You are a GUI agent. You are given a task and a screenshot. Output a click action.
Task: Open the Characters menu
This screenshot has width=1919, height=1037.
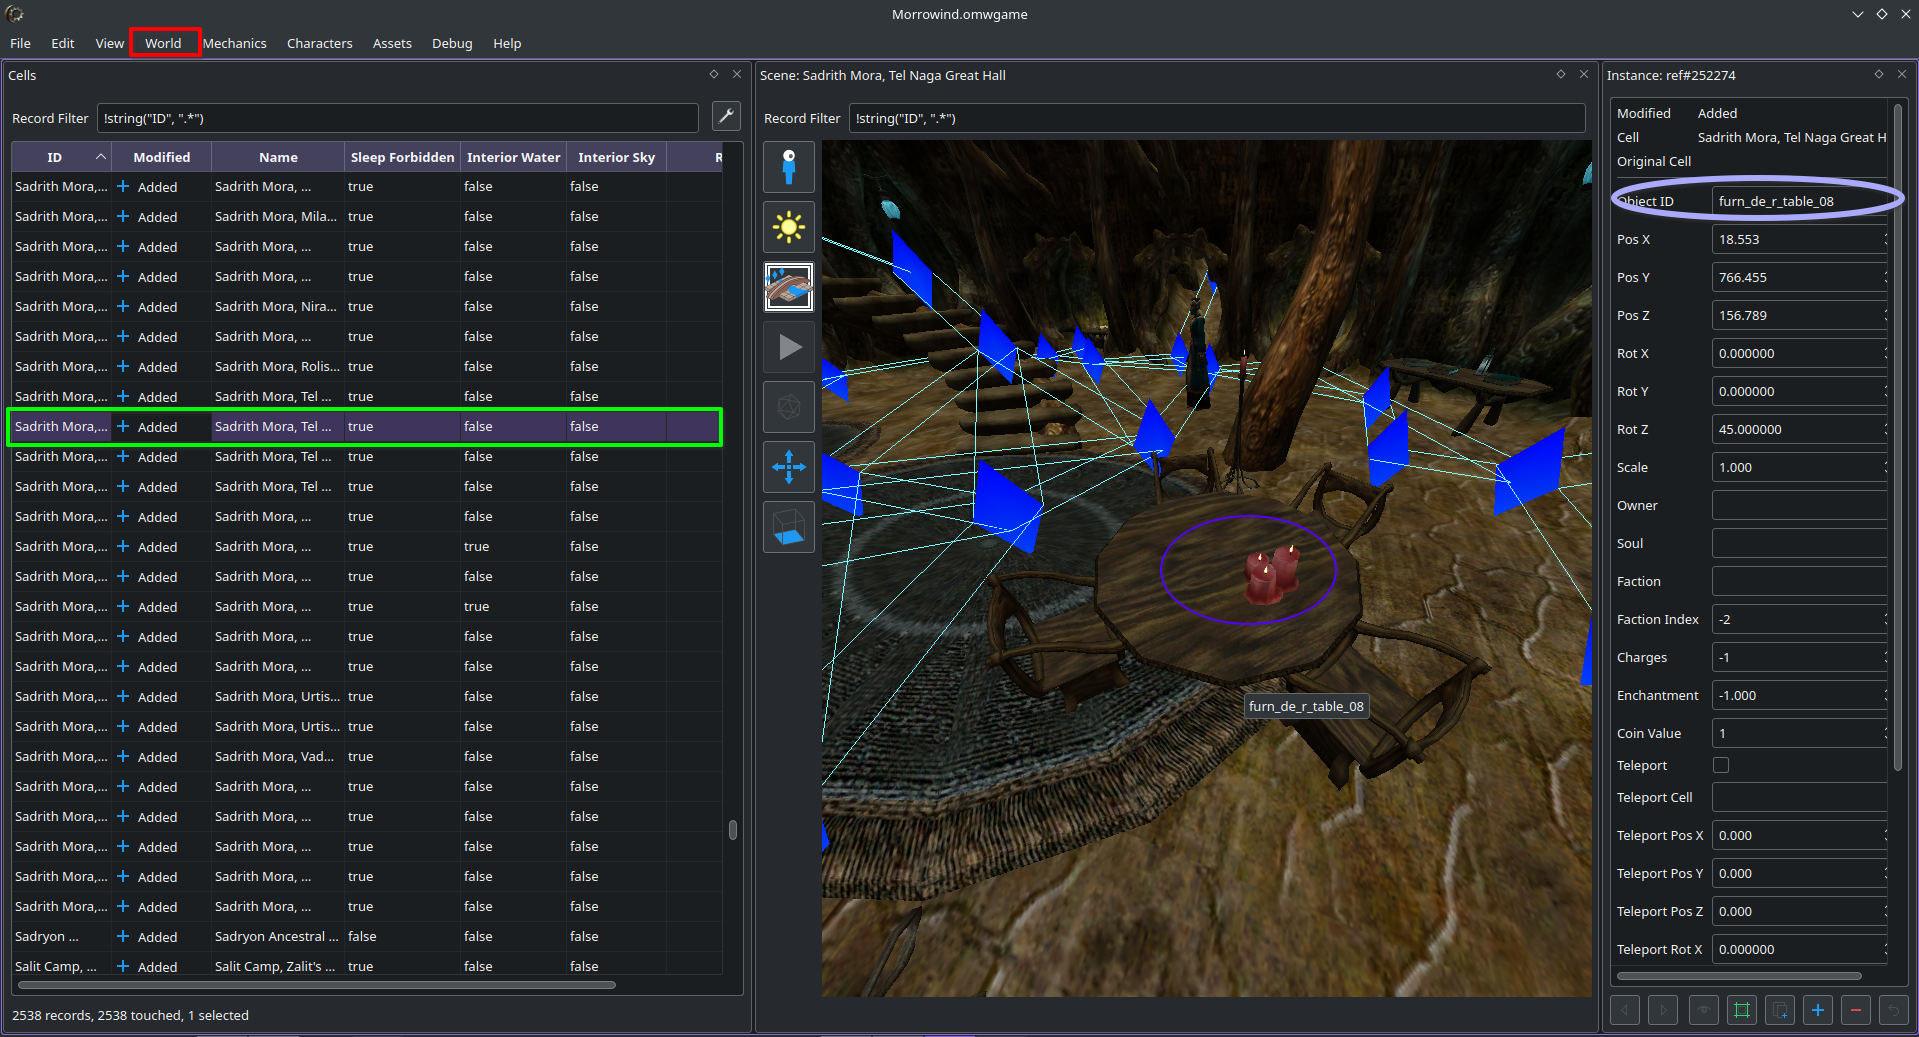pyautogui.click(x=320, y=43)
